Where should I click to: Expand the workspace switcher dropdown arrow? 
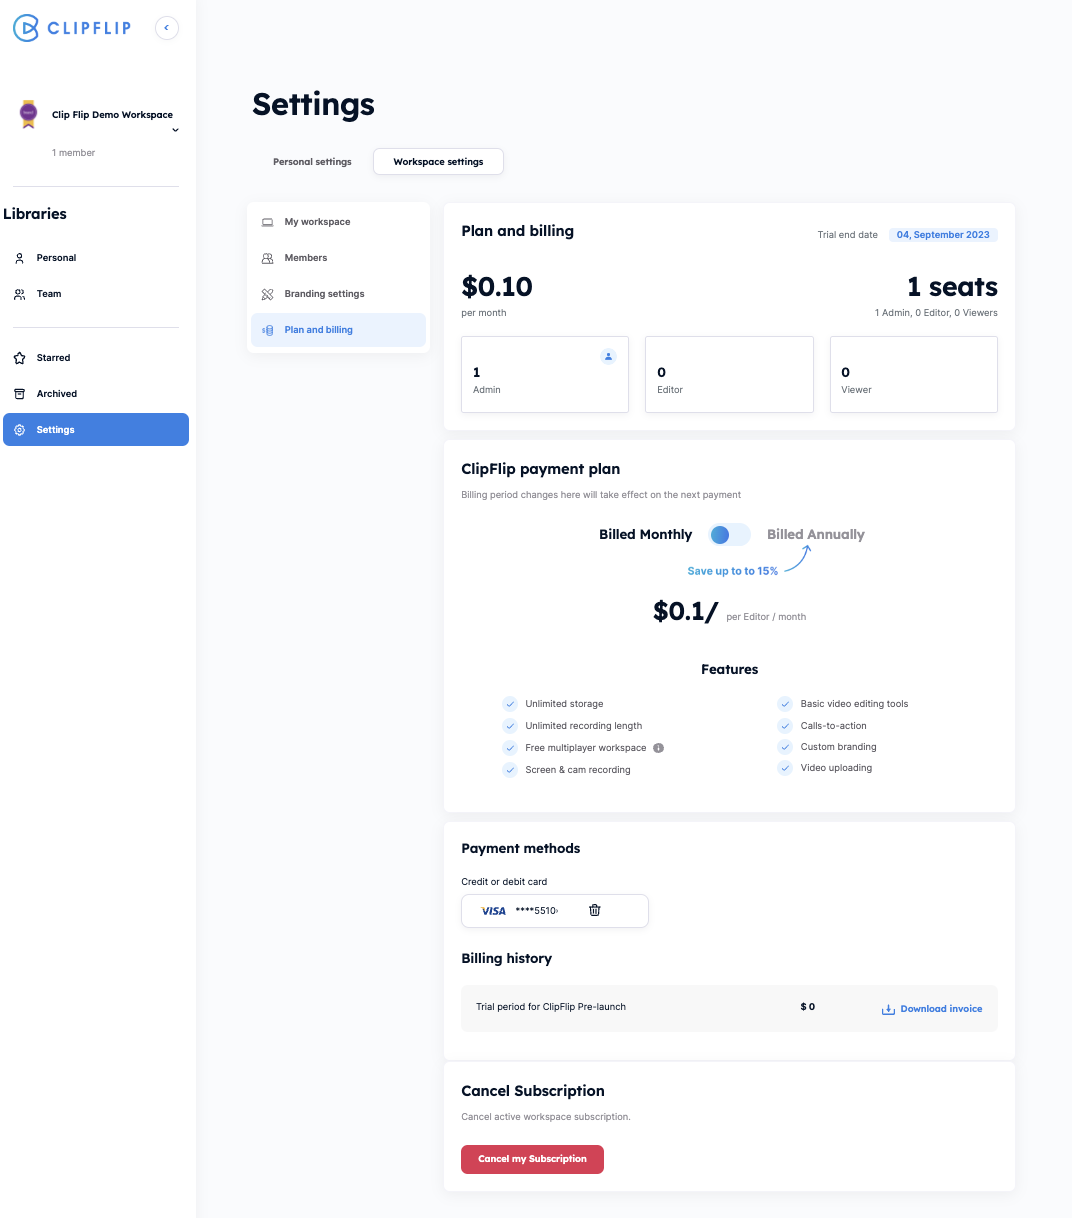[175, 130]
